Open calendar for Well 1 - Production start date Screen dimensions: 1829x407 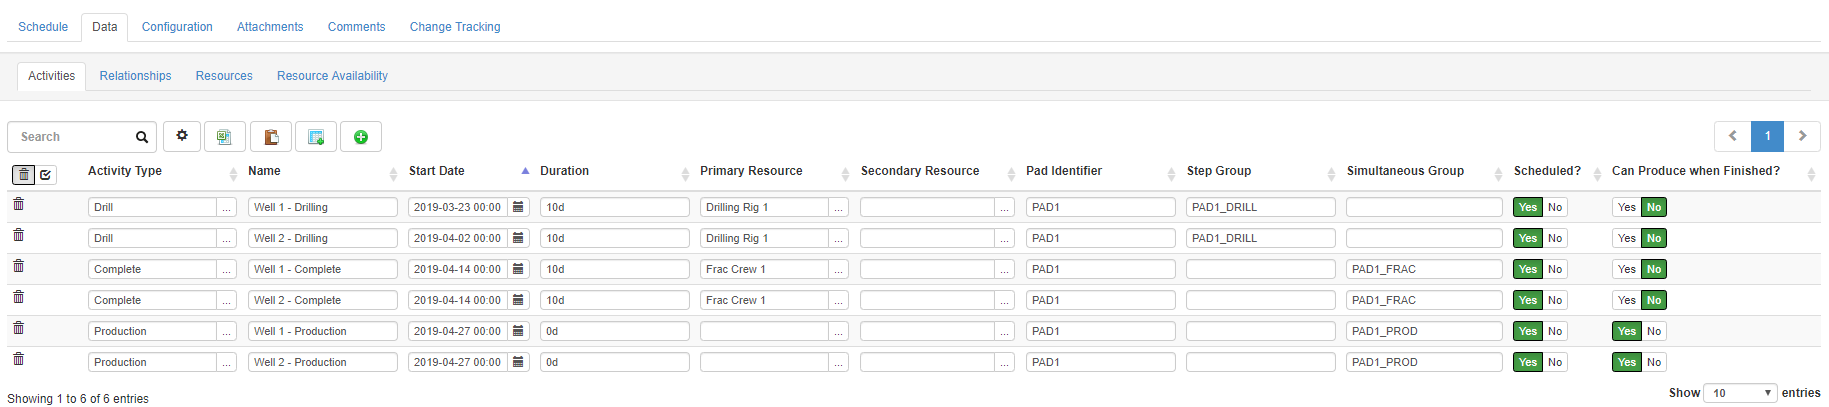tap(518, 331)
